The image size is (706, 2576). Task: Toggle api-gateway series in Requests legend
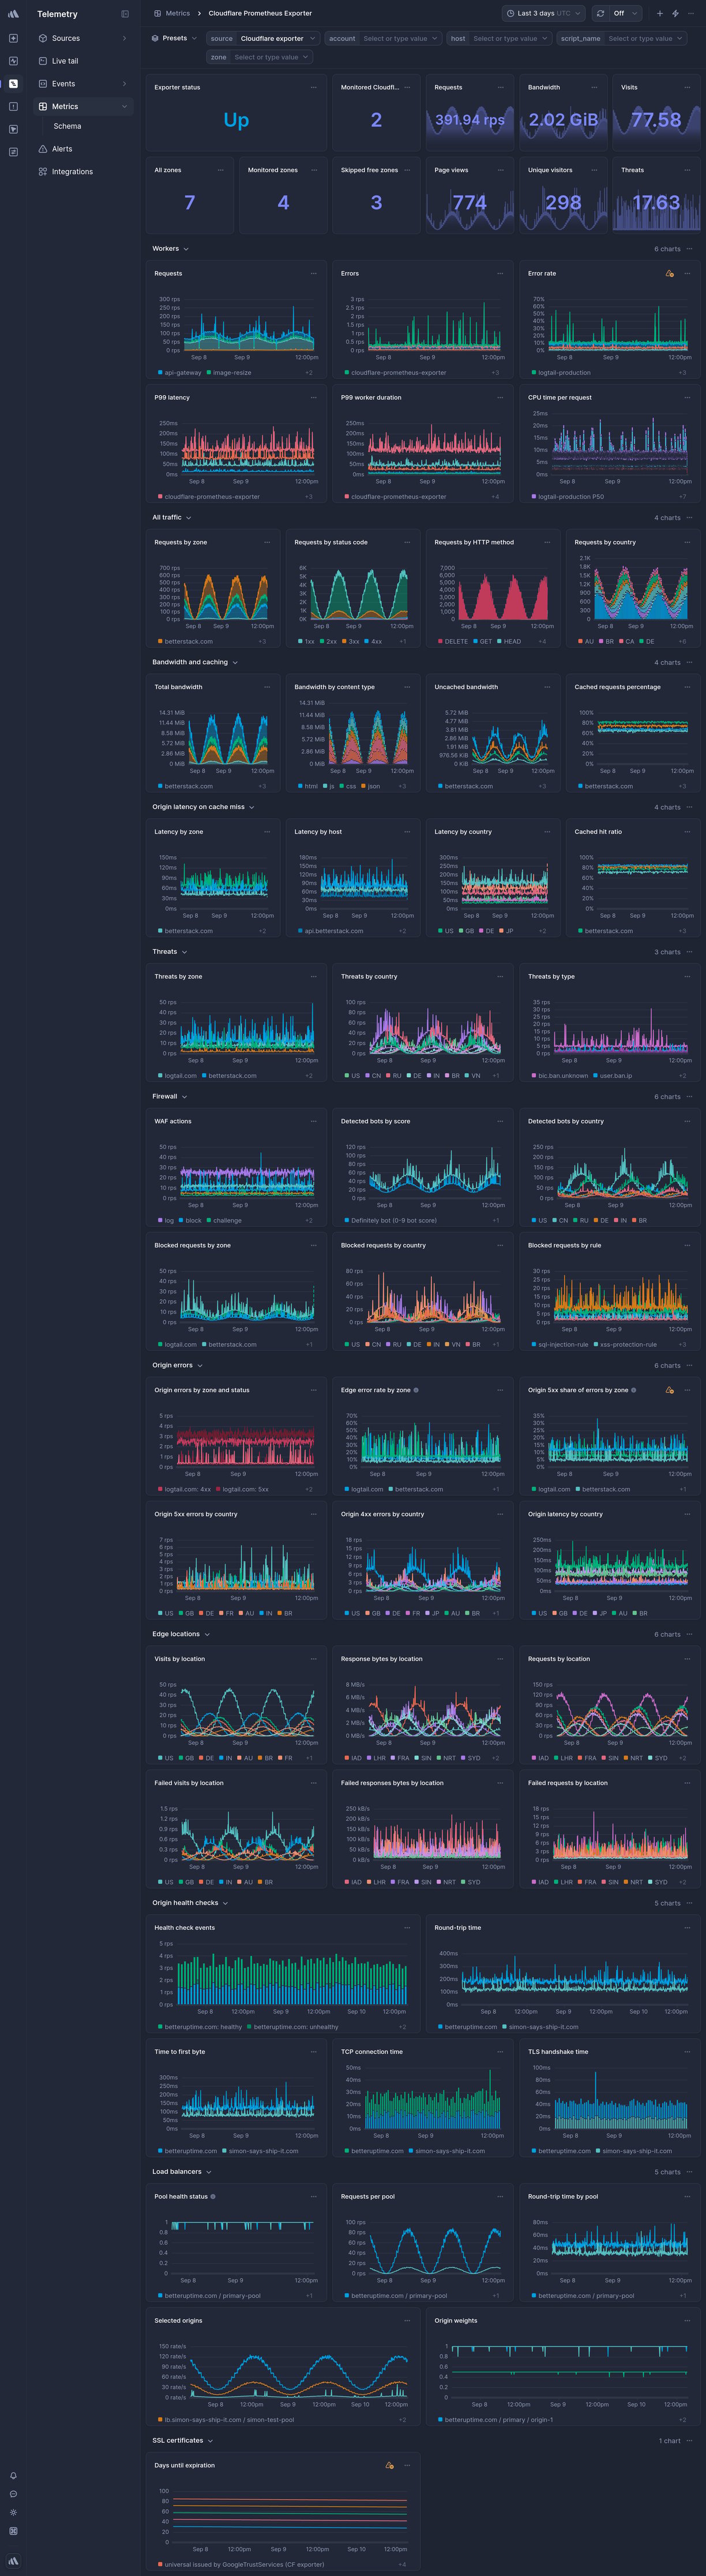pyautogui.click(x=180, y=372)
